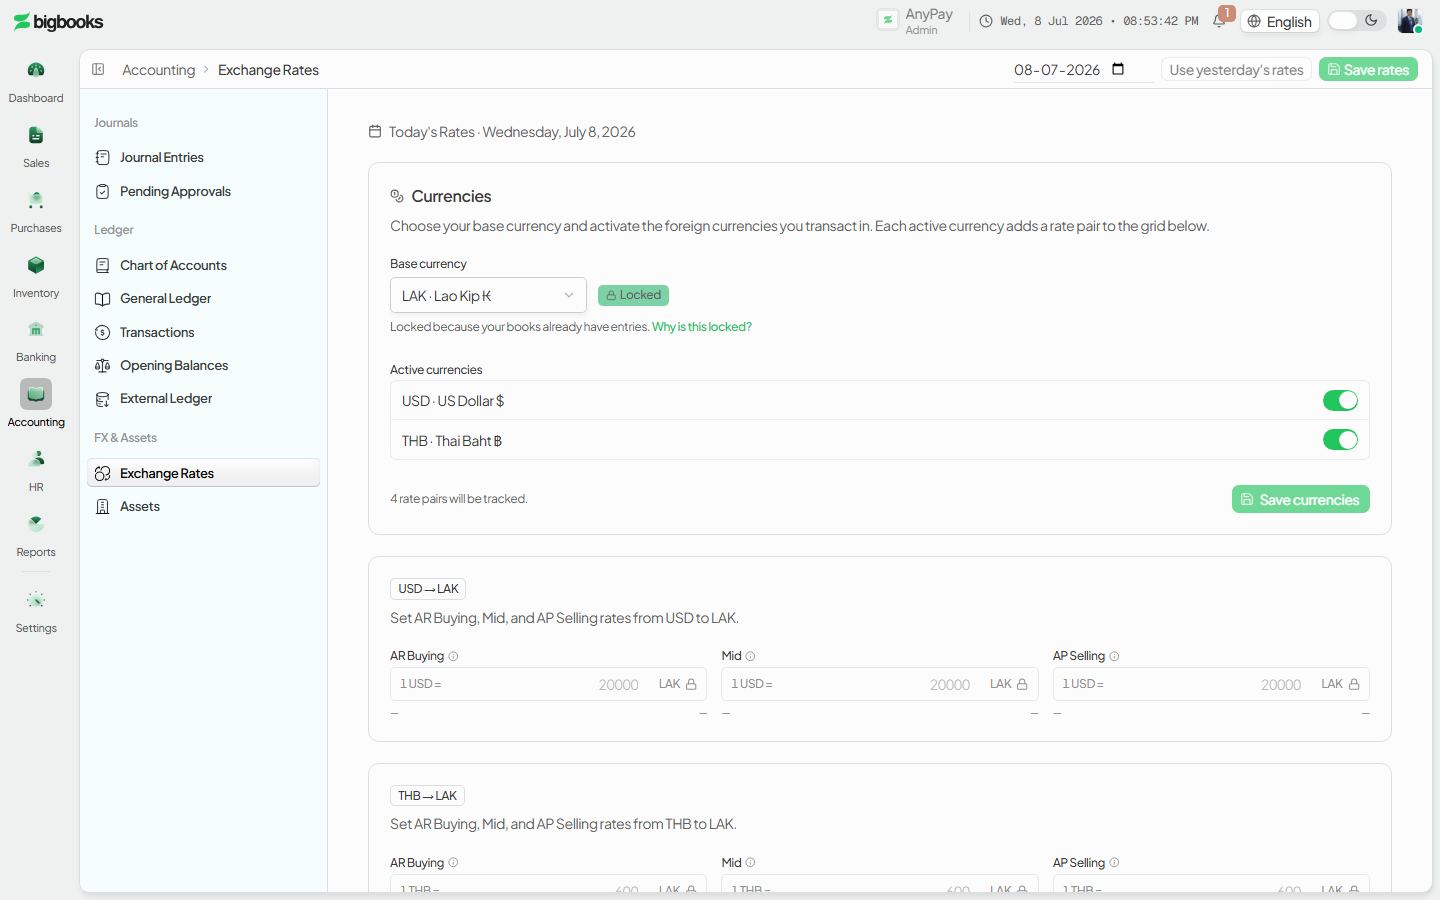
Task: Click the USD Mid rate input field
Action: pos(879,684)
